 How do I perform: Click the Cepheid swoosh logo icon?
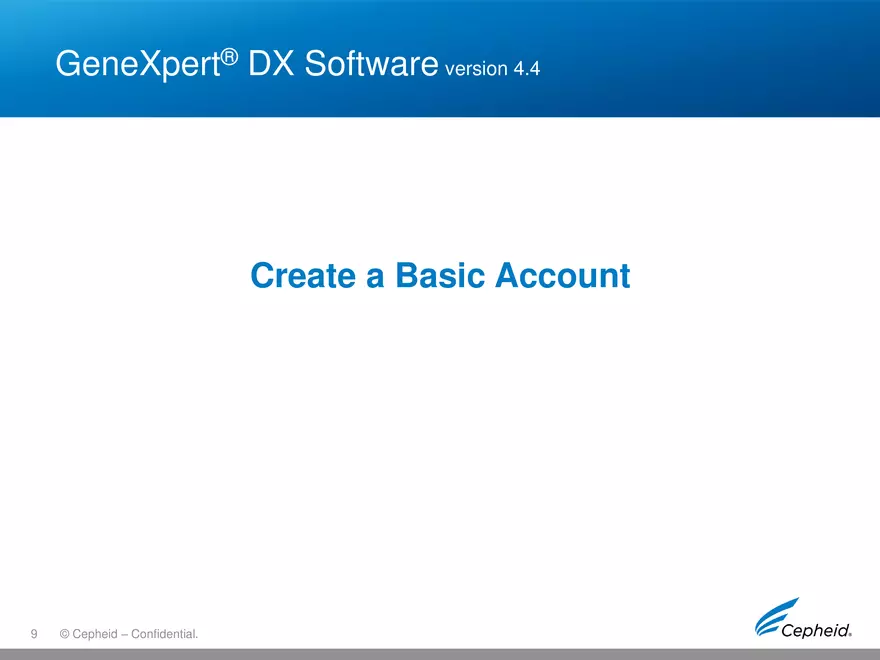tap(776, 612)
